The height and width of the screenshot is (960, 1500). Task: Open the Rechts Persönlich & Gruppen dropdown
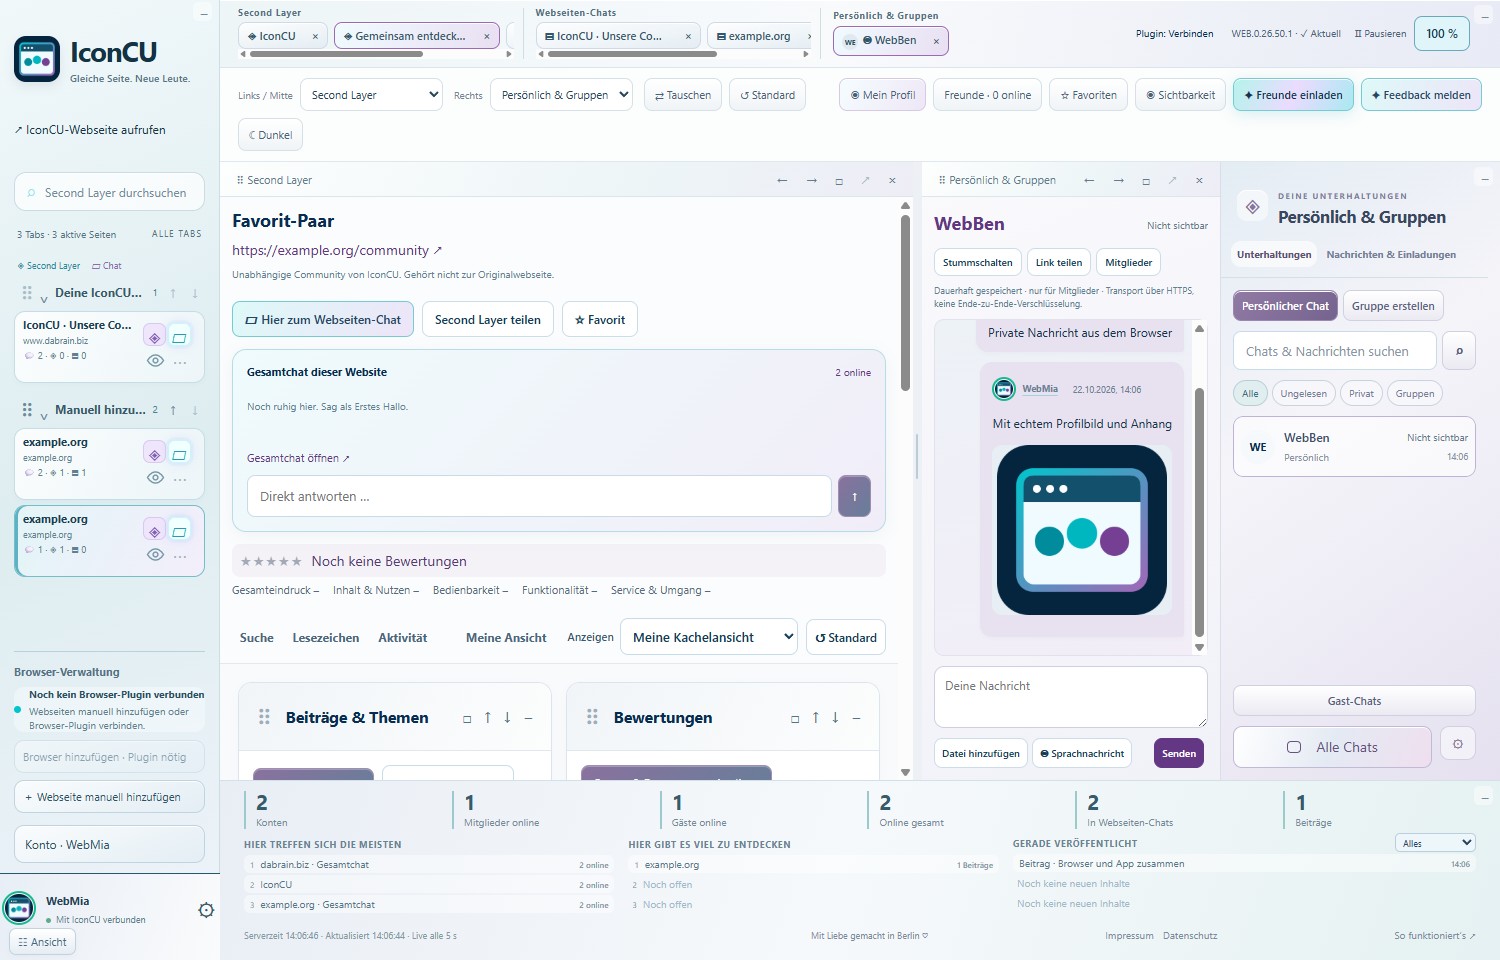point(561,95)
